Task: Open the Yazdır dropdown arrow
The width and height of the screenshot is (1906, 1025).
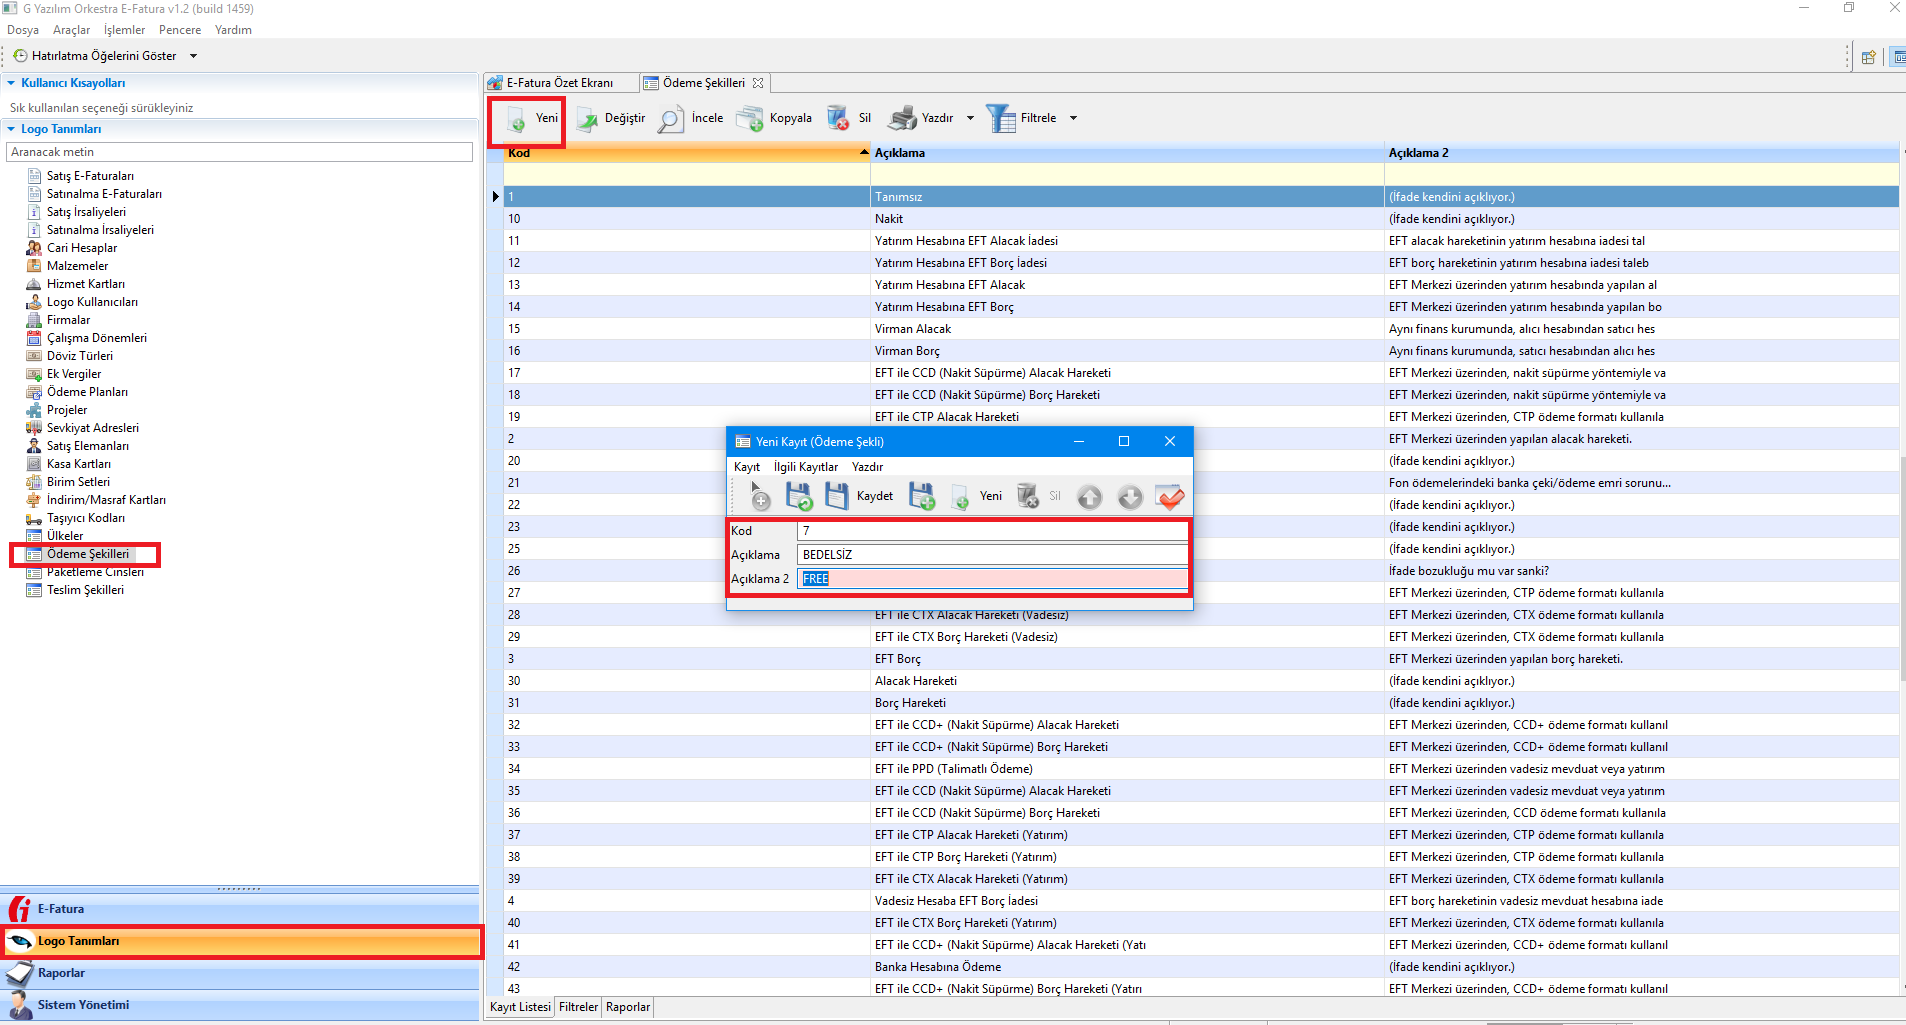Action: [x=970, y=118]
